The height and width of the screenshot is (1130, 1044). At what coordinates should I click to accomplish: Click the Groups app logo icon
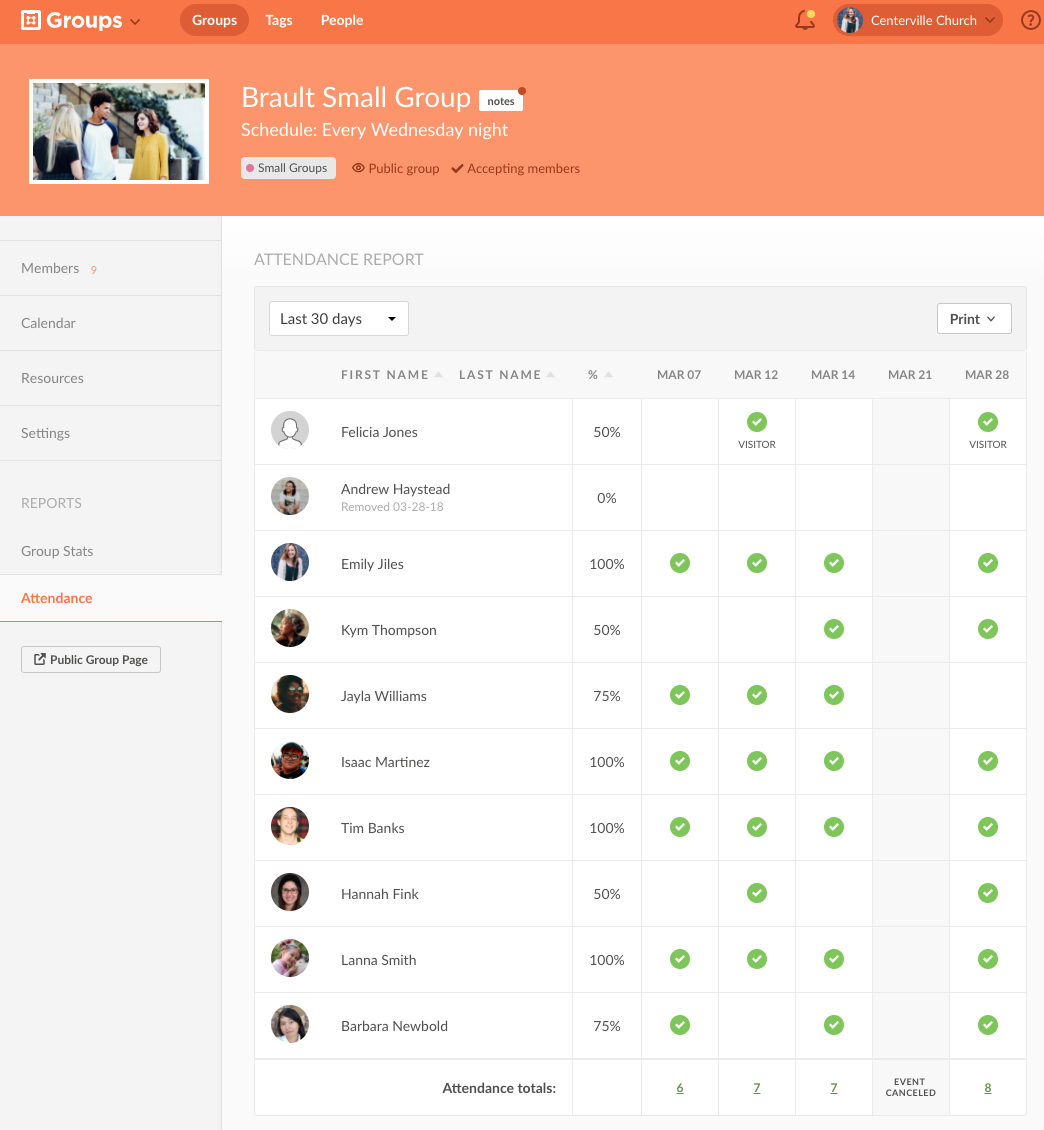(31, 20)
